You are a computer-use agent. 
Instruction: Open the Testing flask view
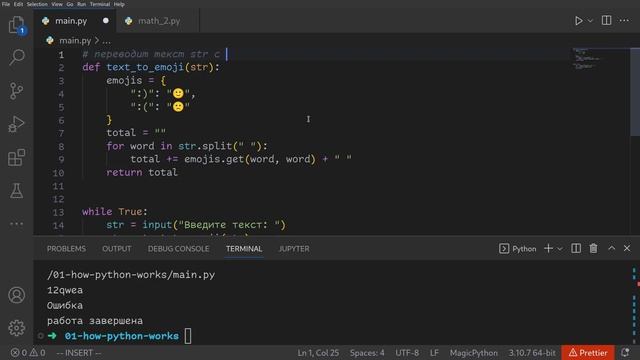(x=16, y=191)
